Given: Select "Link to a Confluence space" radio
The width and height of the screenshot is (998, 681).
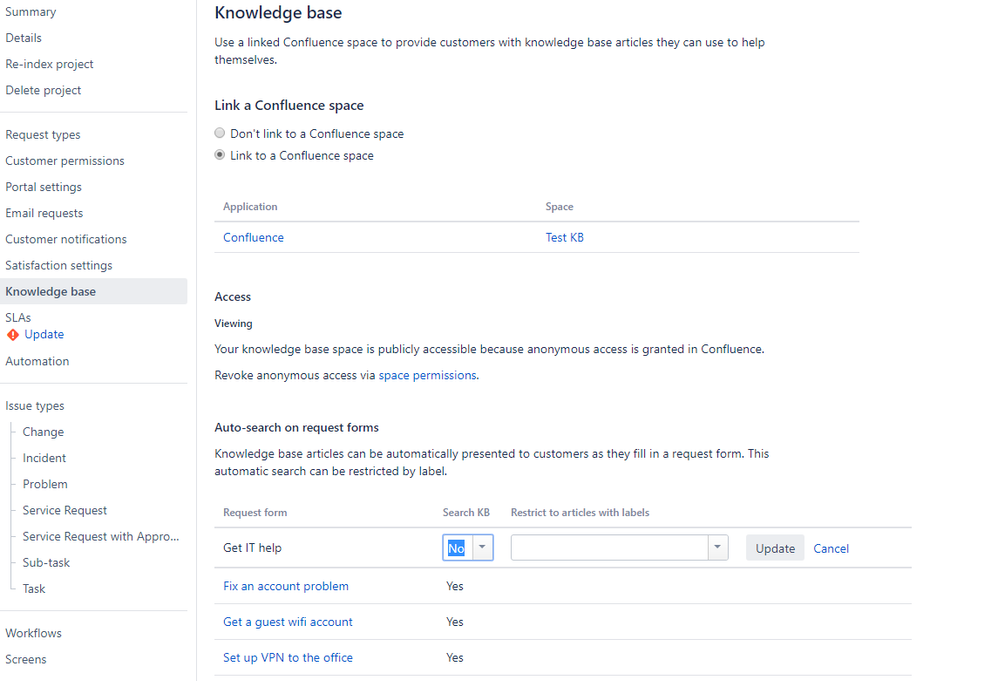Looking at the screenshot, I should (220, 155).
